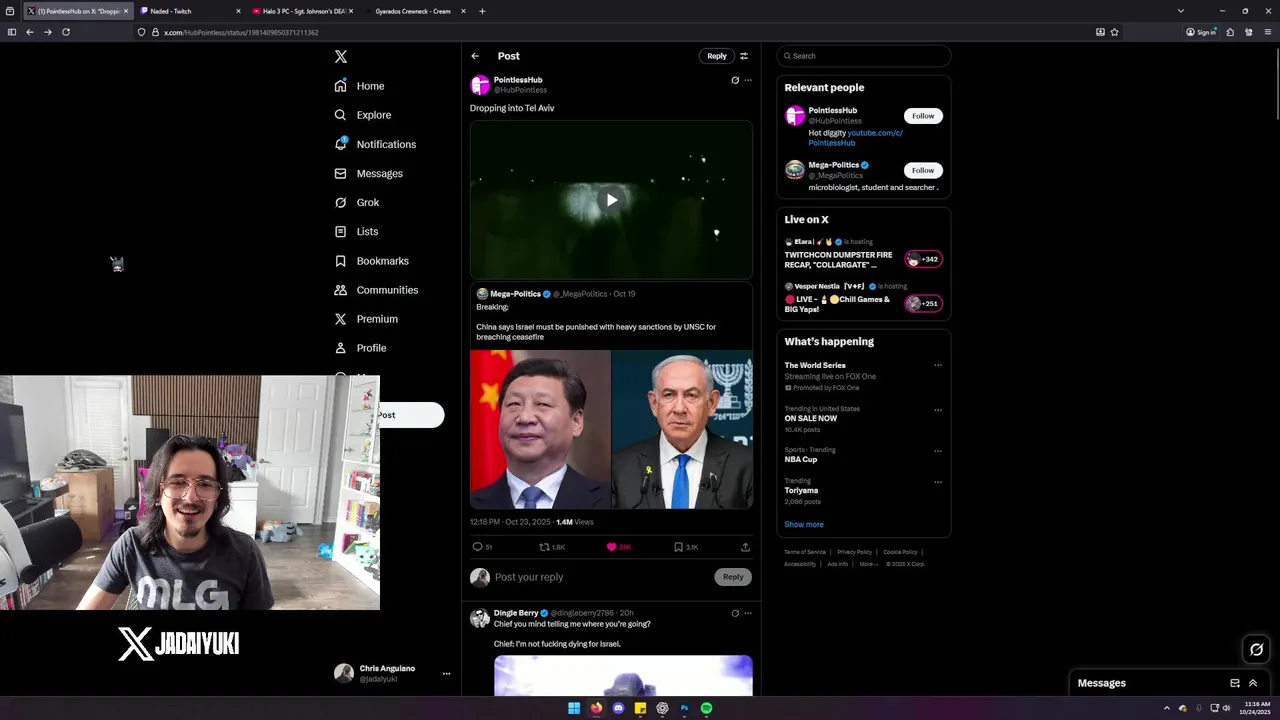Open the more options menu on PointlessHub's post
Image resolution: width=1280 pixels, height=720 pixels.
748,80
